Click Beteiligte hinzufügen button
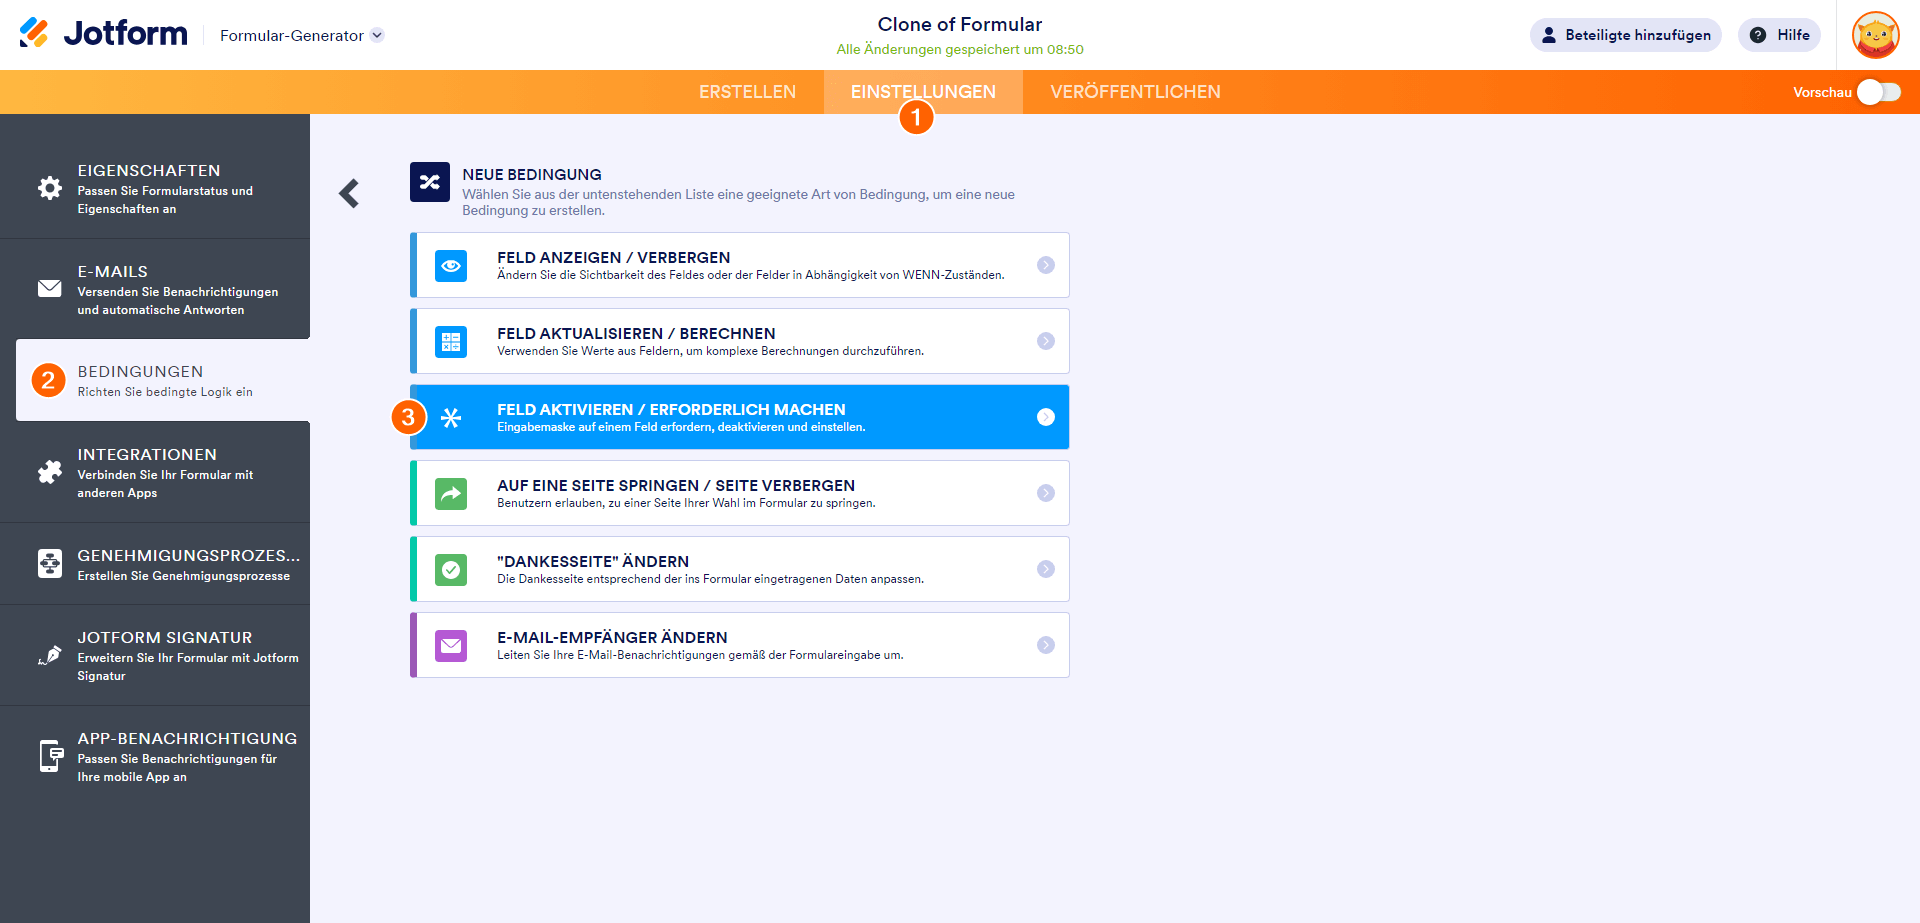 (1625, 35)
